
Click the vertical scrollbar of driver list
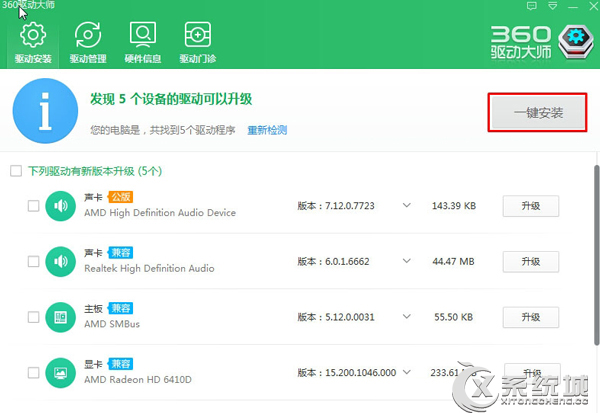coord(596,255)
